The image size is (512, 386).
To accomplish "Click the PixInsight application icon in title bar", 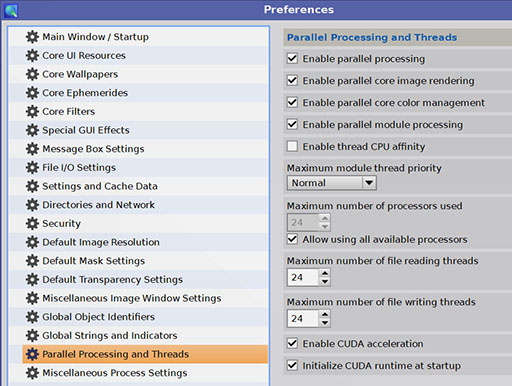I will click(11, 11).
